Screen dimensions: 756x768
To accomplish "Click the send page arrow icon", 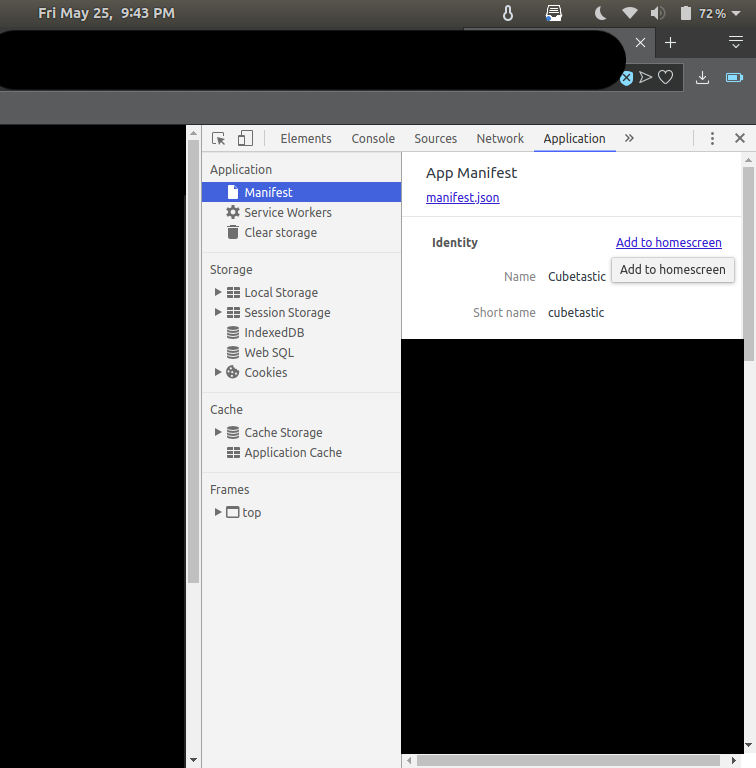I will [645, 77].
